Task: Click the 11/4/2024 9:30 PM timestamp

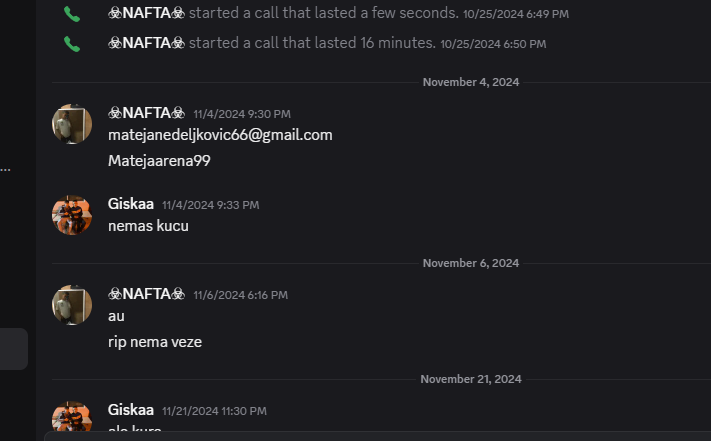Action: click(242, 114)
